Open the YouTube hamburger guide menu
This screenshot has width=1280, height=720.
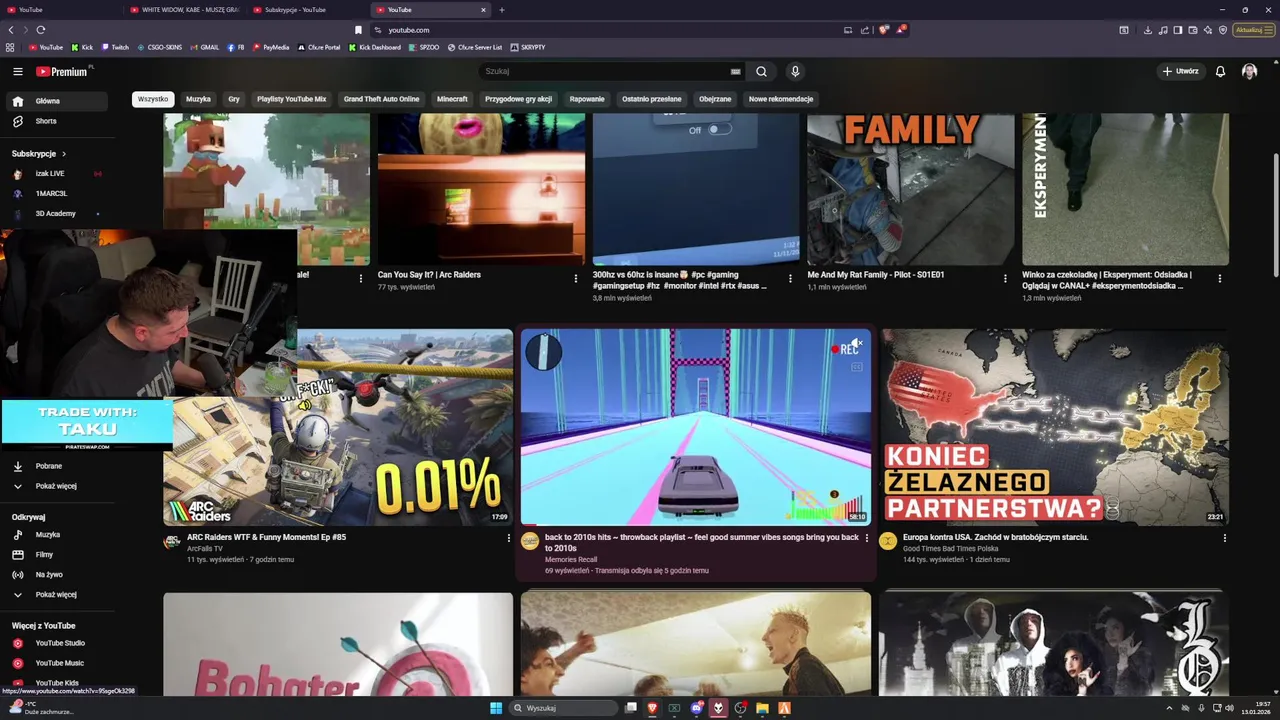(17, 71)
